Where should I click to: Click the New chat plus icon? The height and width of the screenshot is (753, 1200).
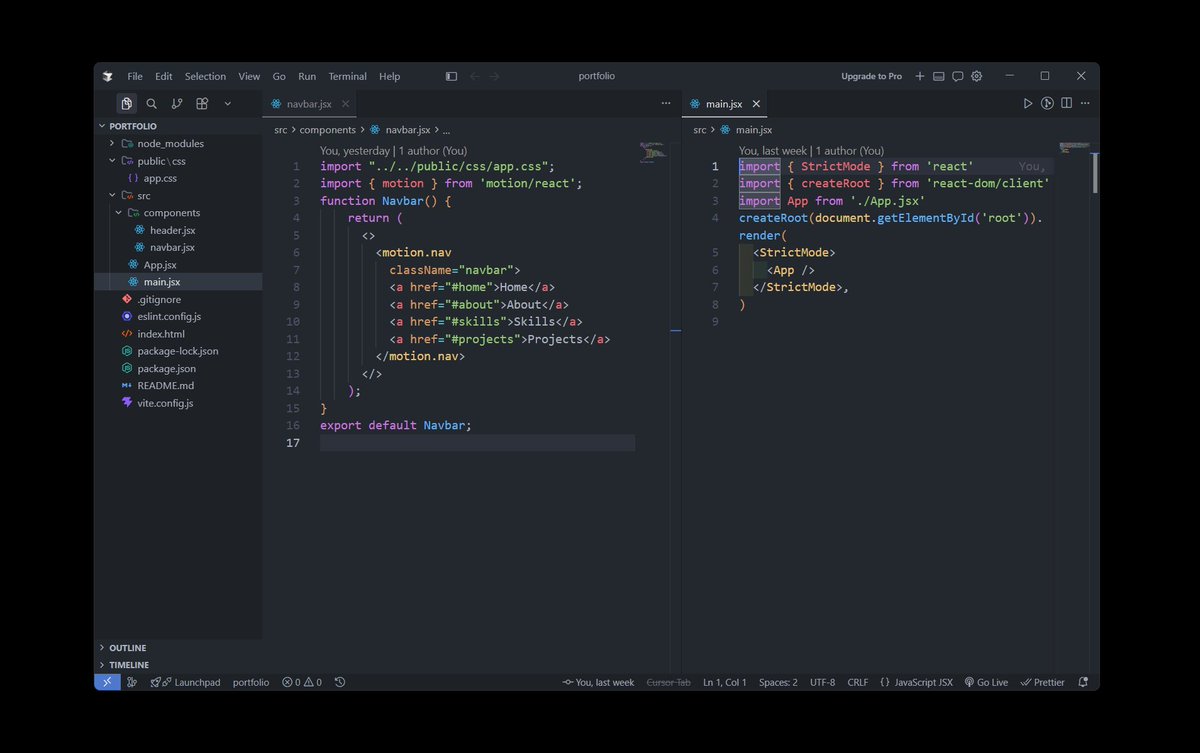(x=920, y=76)
